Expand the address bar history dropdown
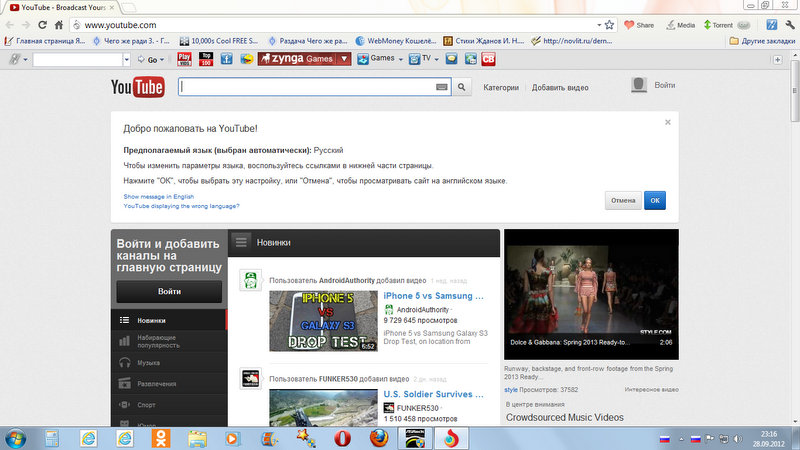Screen dimensions: 800x450 coord(599,24)
